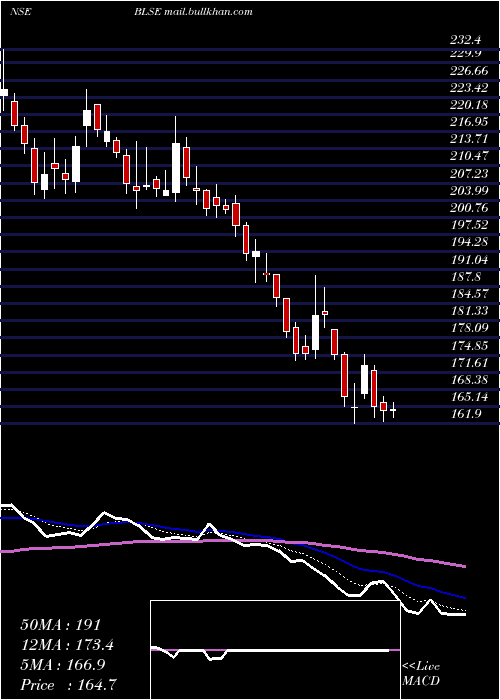The height and width of the screenshot is (700, 500).
Task: Click the 178.09 price value
Action: pyautogui.click(x=470, y=328)
